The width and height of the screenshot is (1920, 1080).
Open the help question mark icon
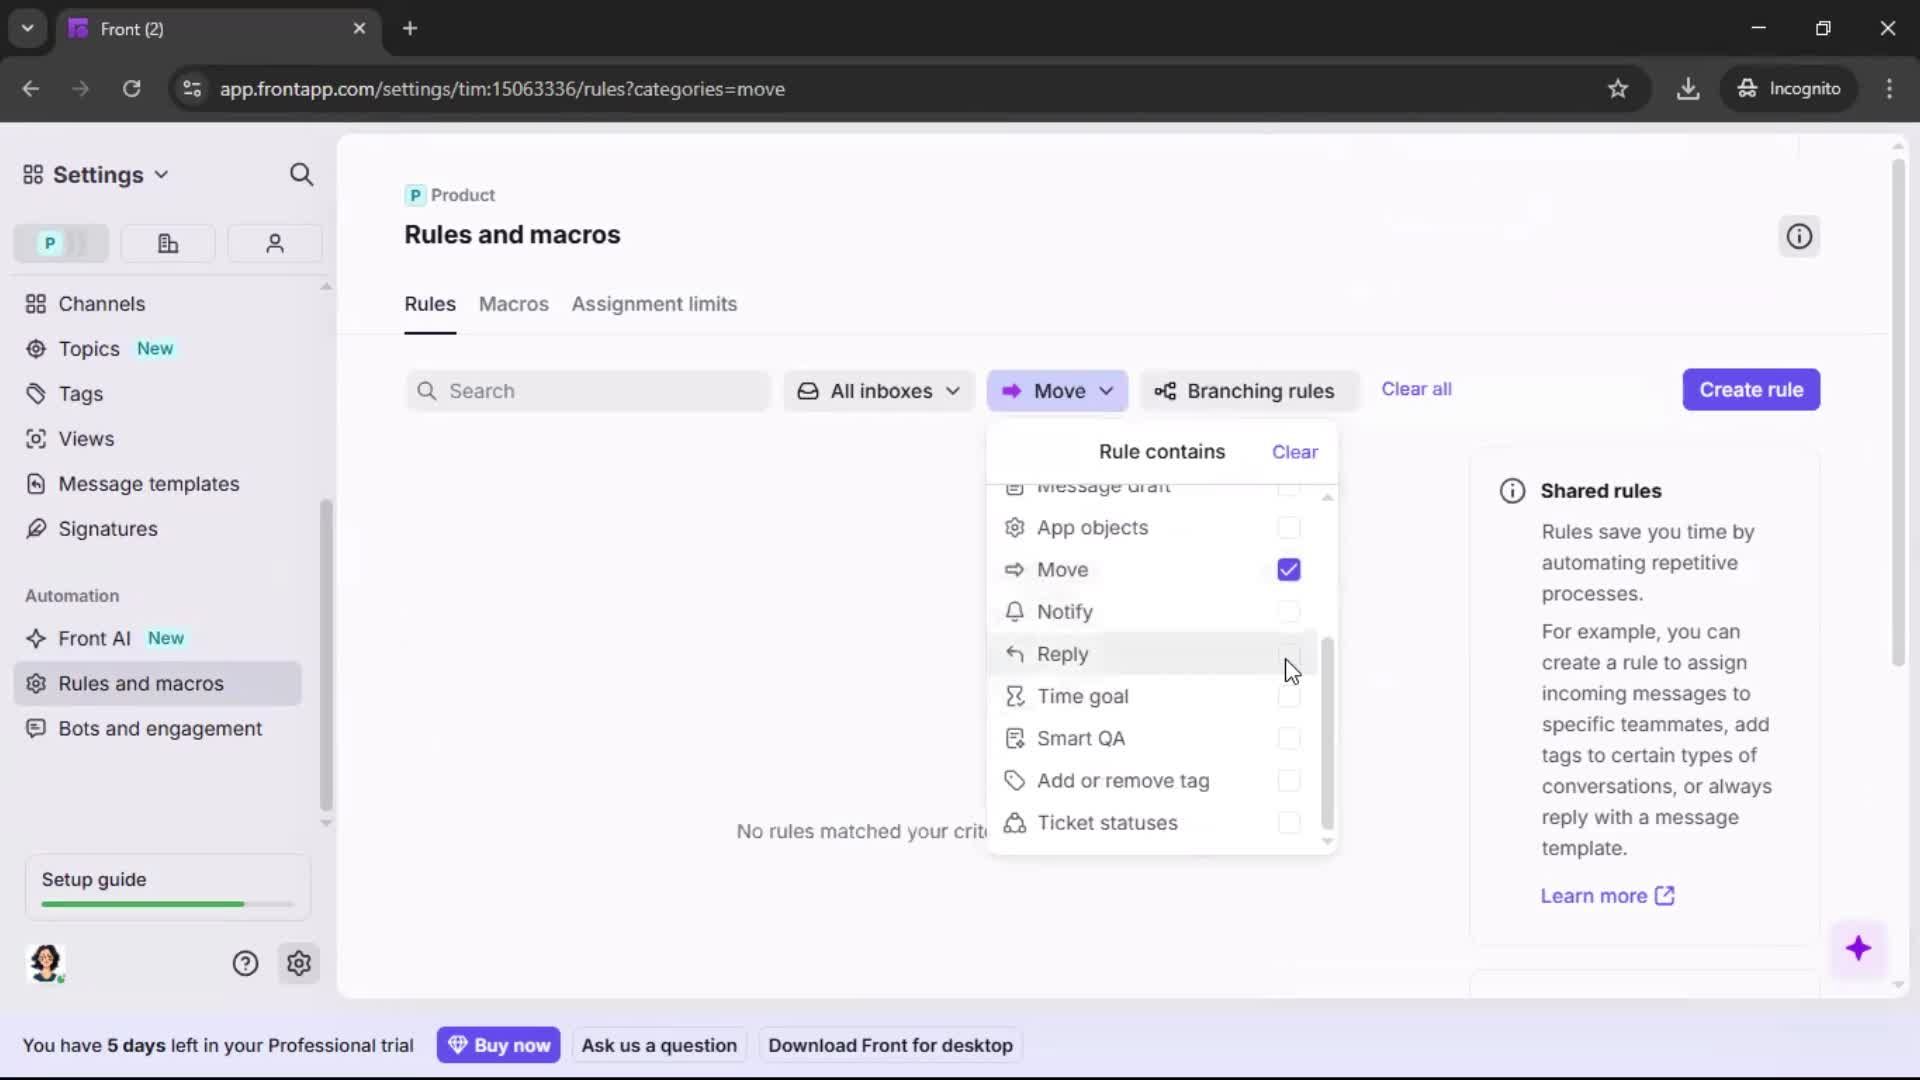coord(246,963)
